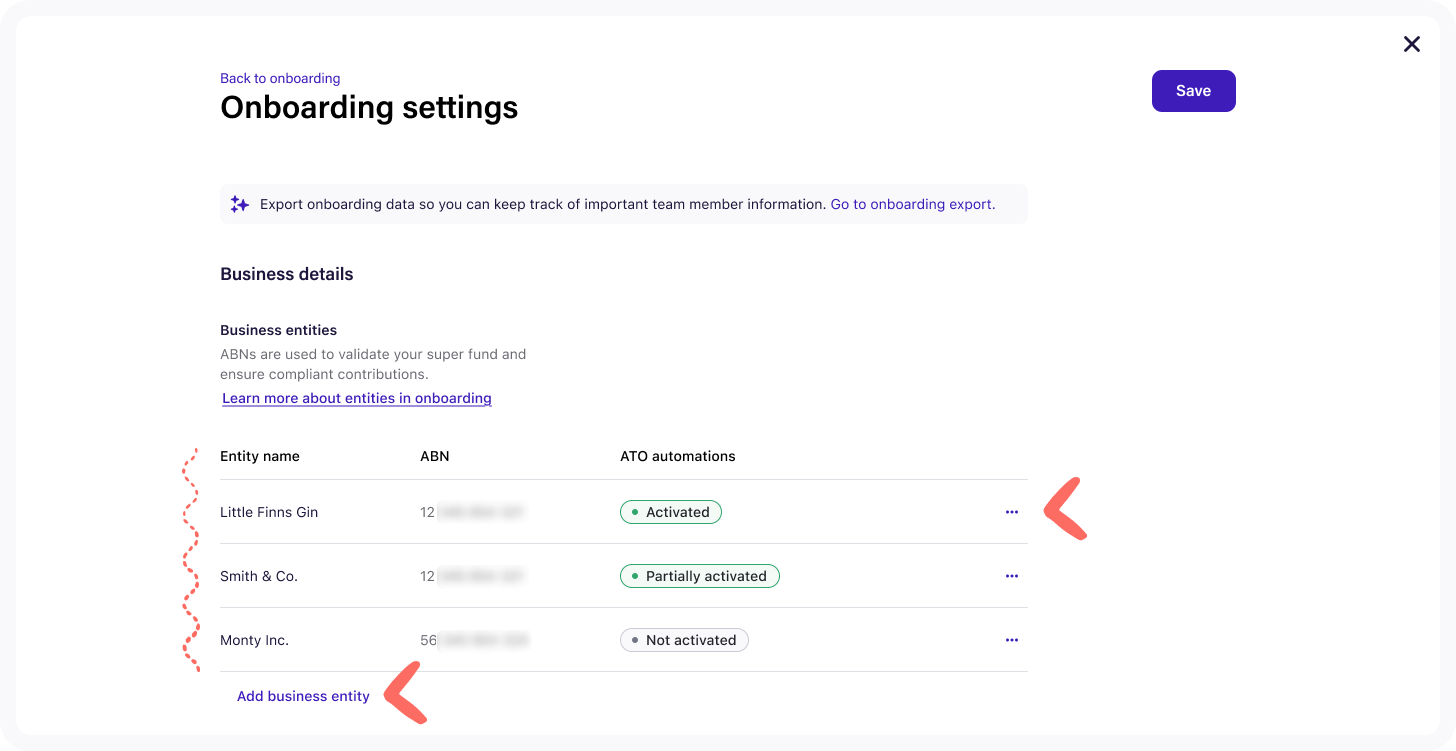The image size is (1456, 751).
Task: Click the green 'Activated' status badge
Action: pos(670,512)
